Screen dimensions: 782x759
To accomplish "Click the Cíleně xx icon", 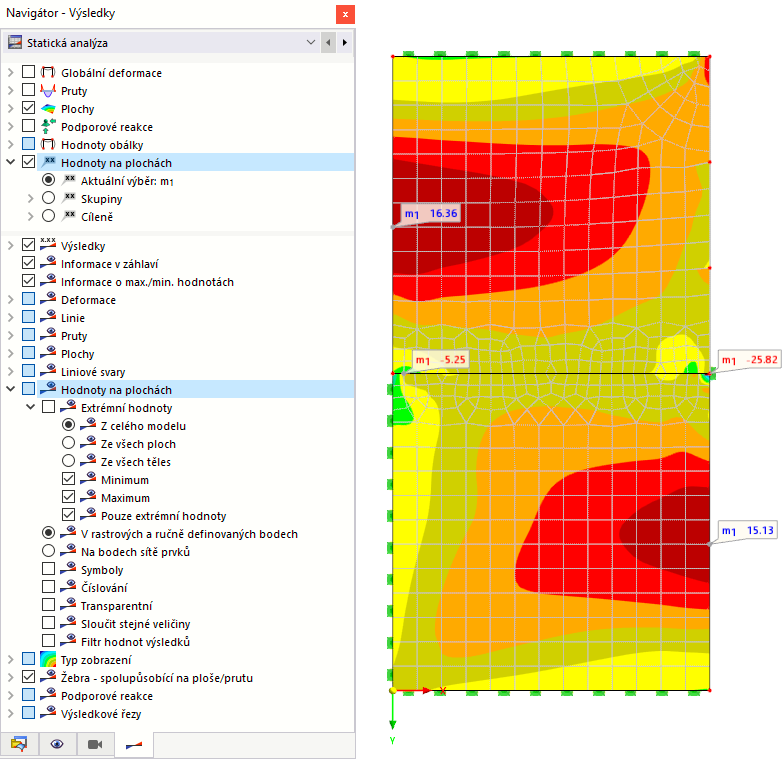I will coord(68,216).
